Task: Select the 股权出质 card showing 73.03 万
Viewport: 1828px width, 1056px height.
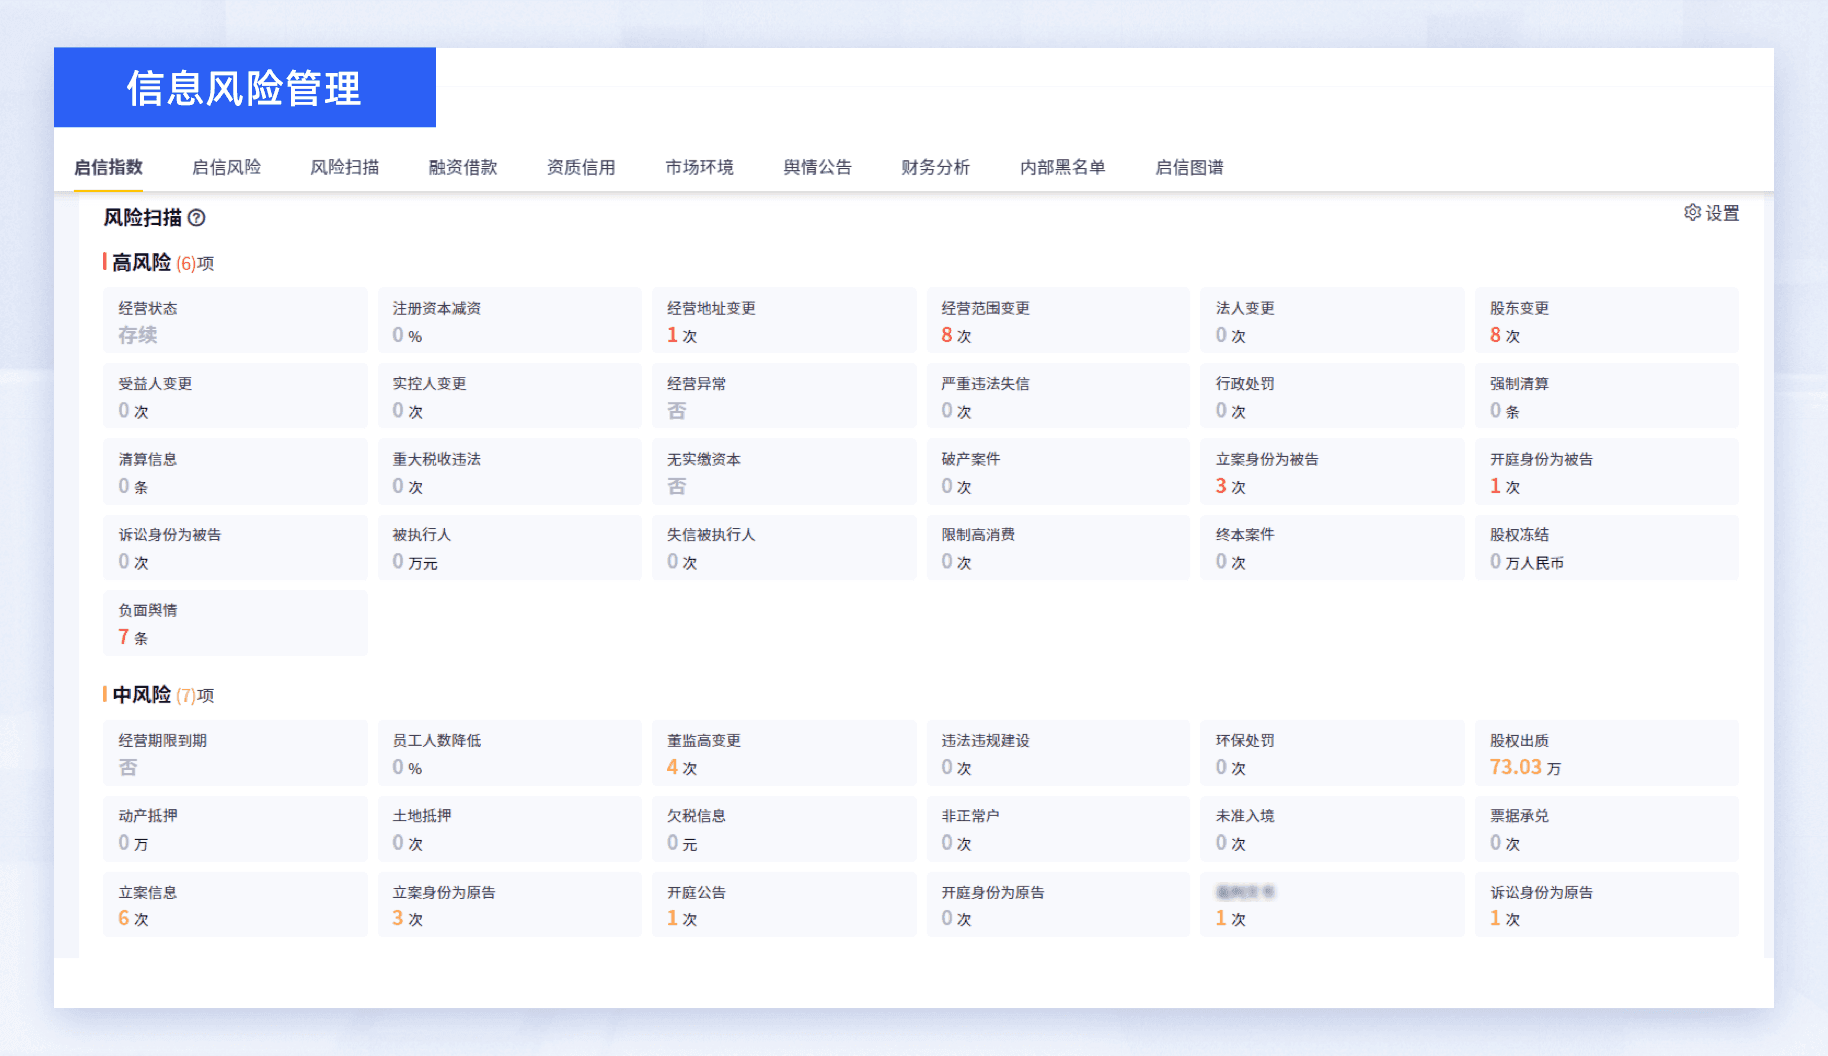Action: [1606, 753]
